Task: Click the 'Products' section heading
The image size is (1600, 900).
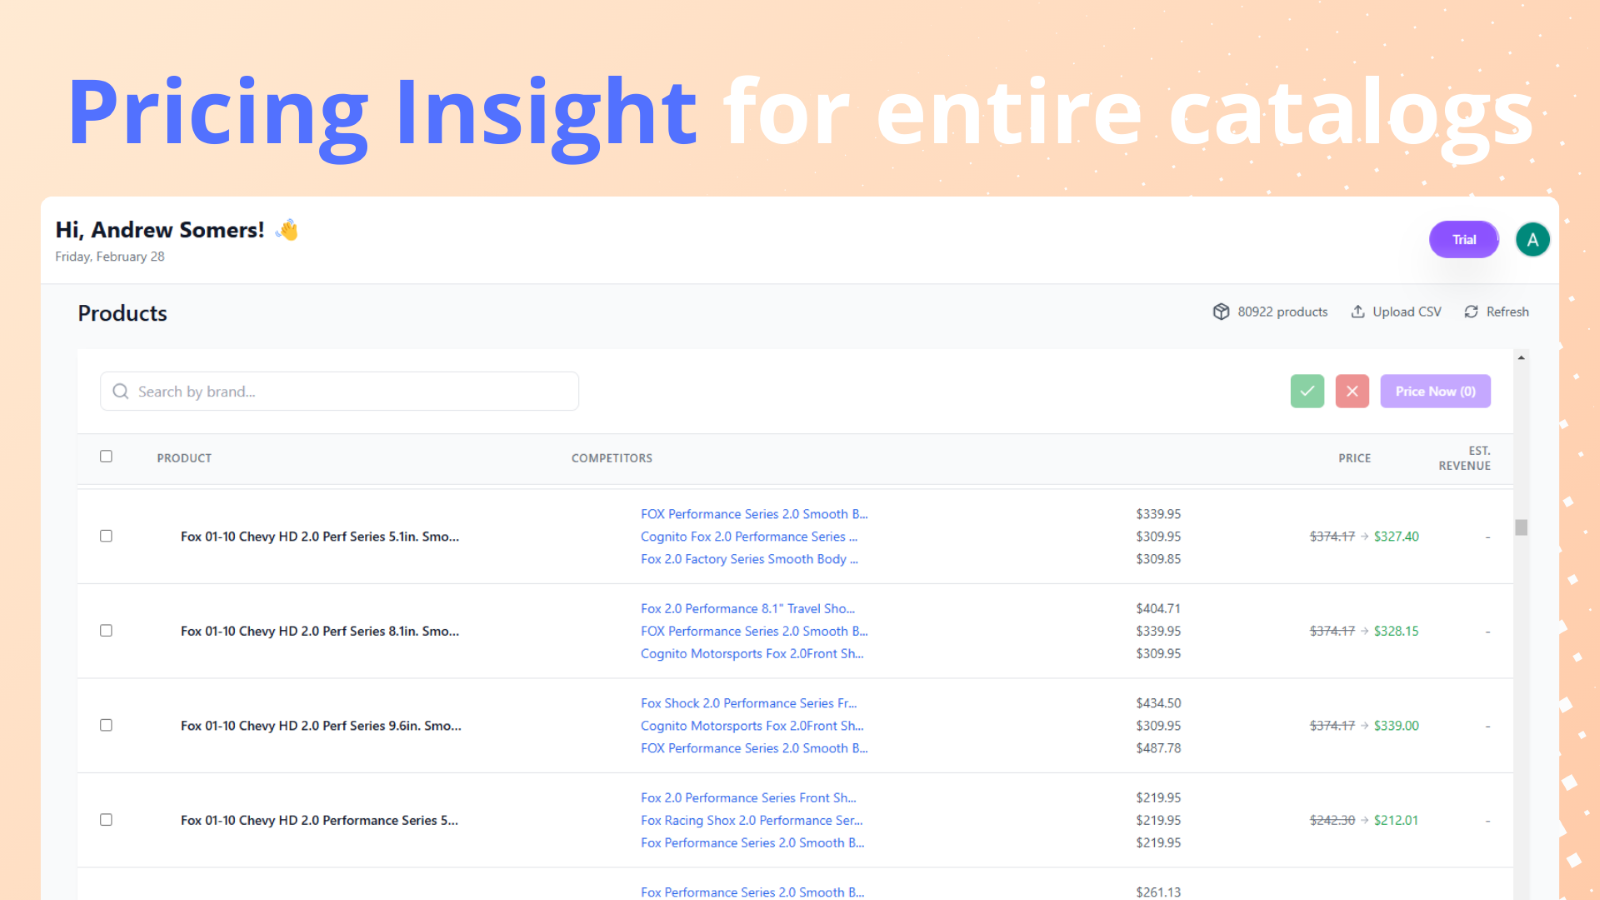Action: 123,314
